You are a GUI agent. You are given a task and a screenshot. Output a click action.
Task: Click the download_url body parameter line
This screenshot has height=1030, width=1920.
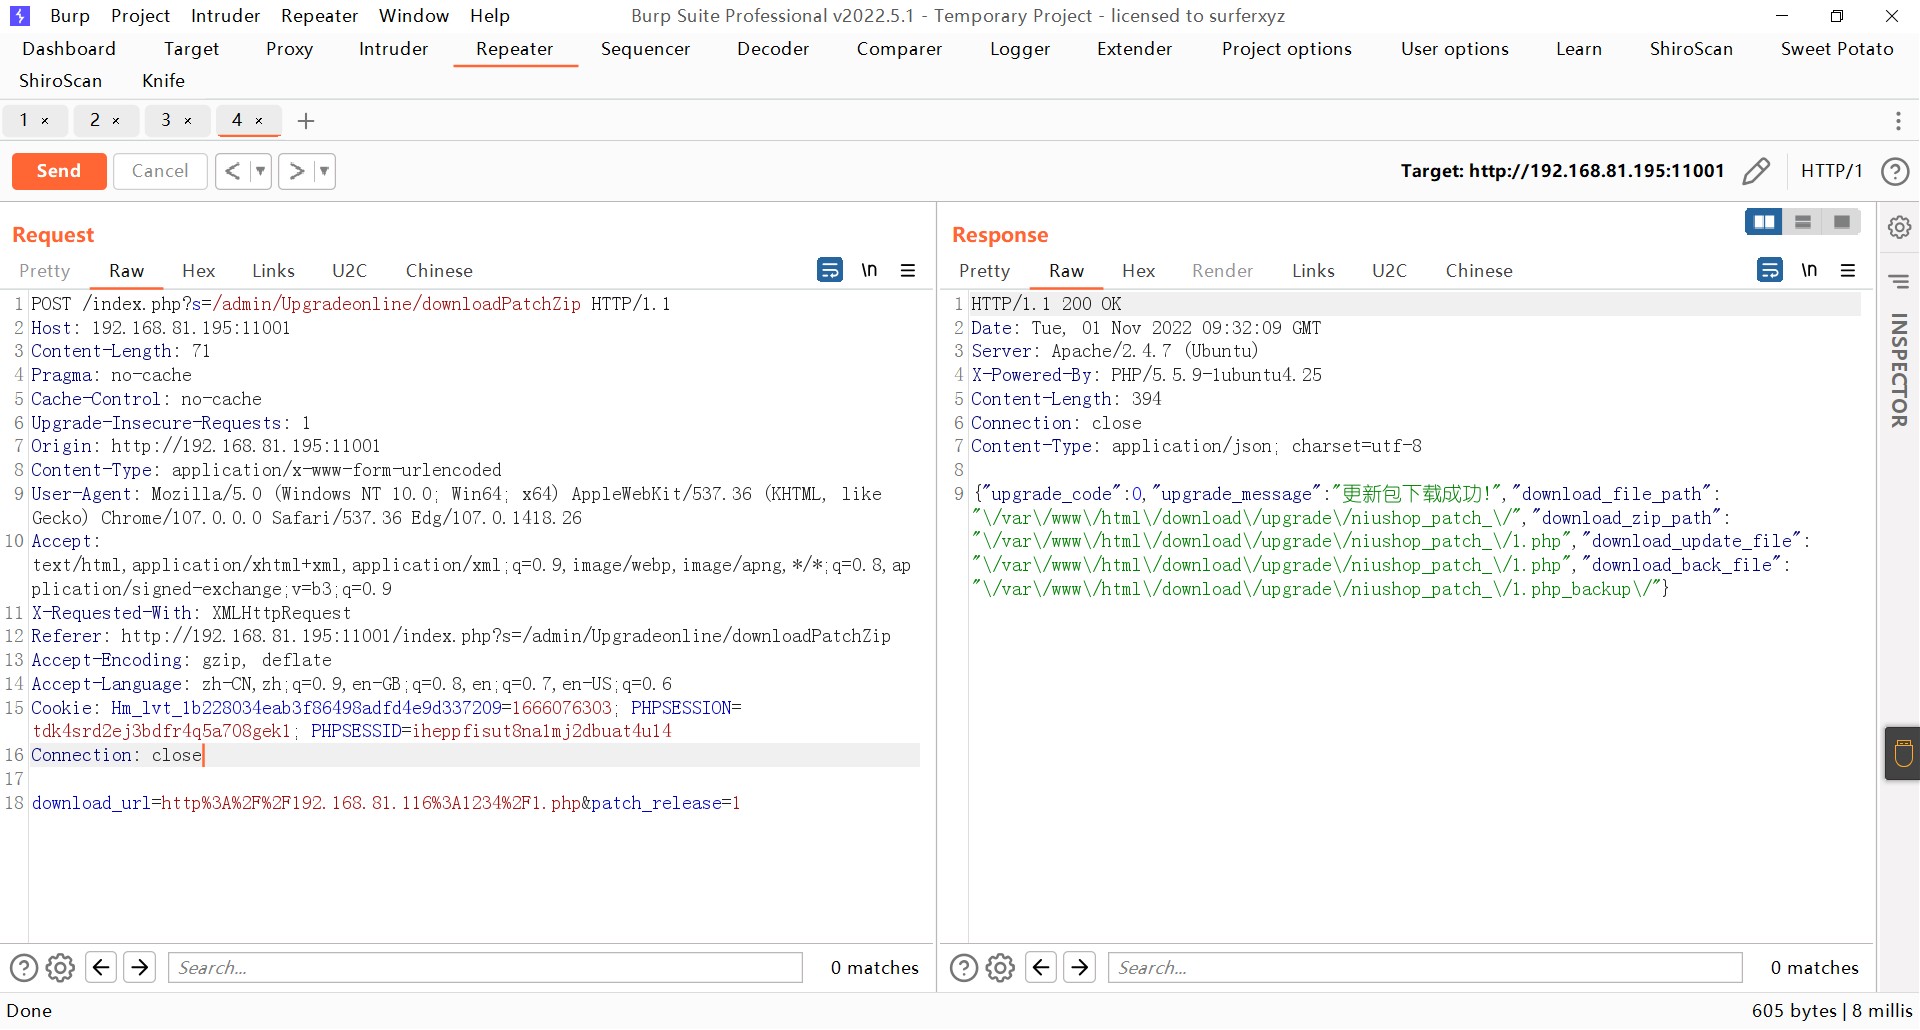(x=386, y=803)
